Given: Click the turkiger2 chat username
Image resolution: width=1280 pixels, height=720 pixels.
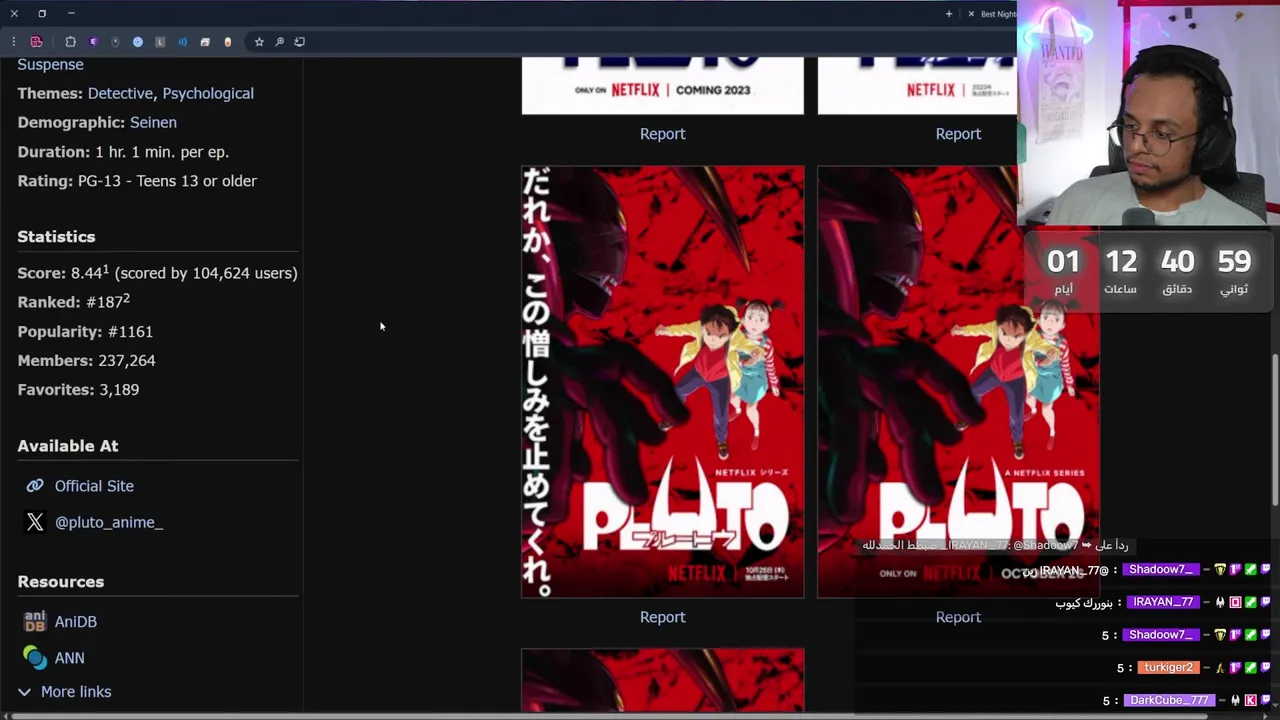Looking at the screenshot, I should [x=1168, y=667].
